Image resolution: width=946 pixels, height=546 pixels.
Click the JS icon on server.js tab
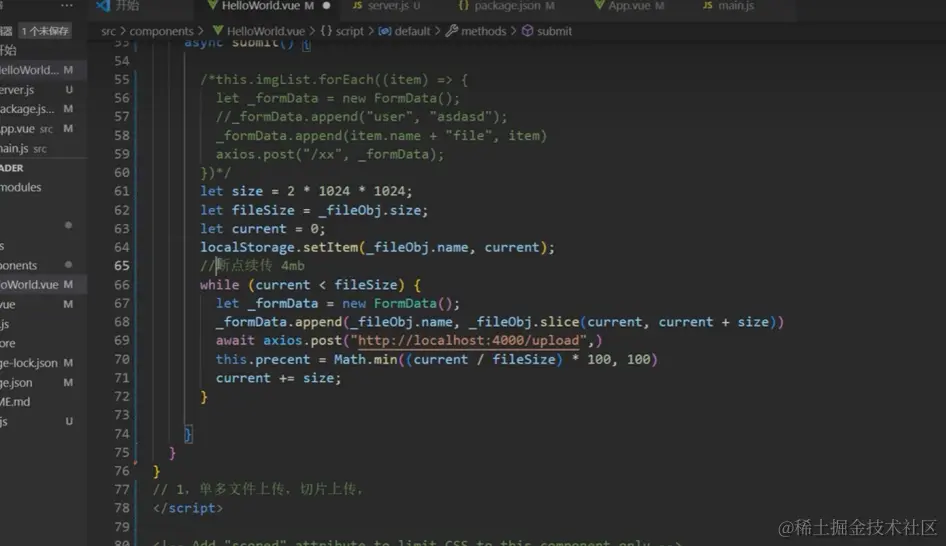coord(357,5)
